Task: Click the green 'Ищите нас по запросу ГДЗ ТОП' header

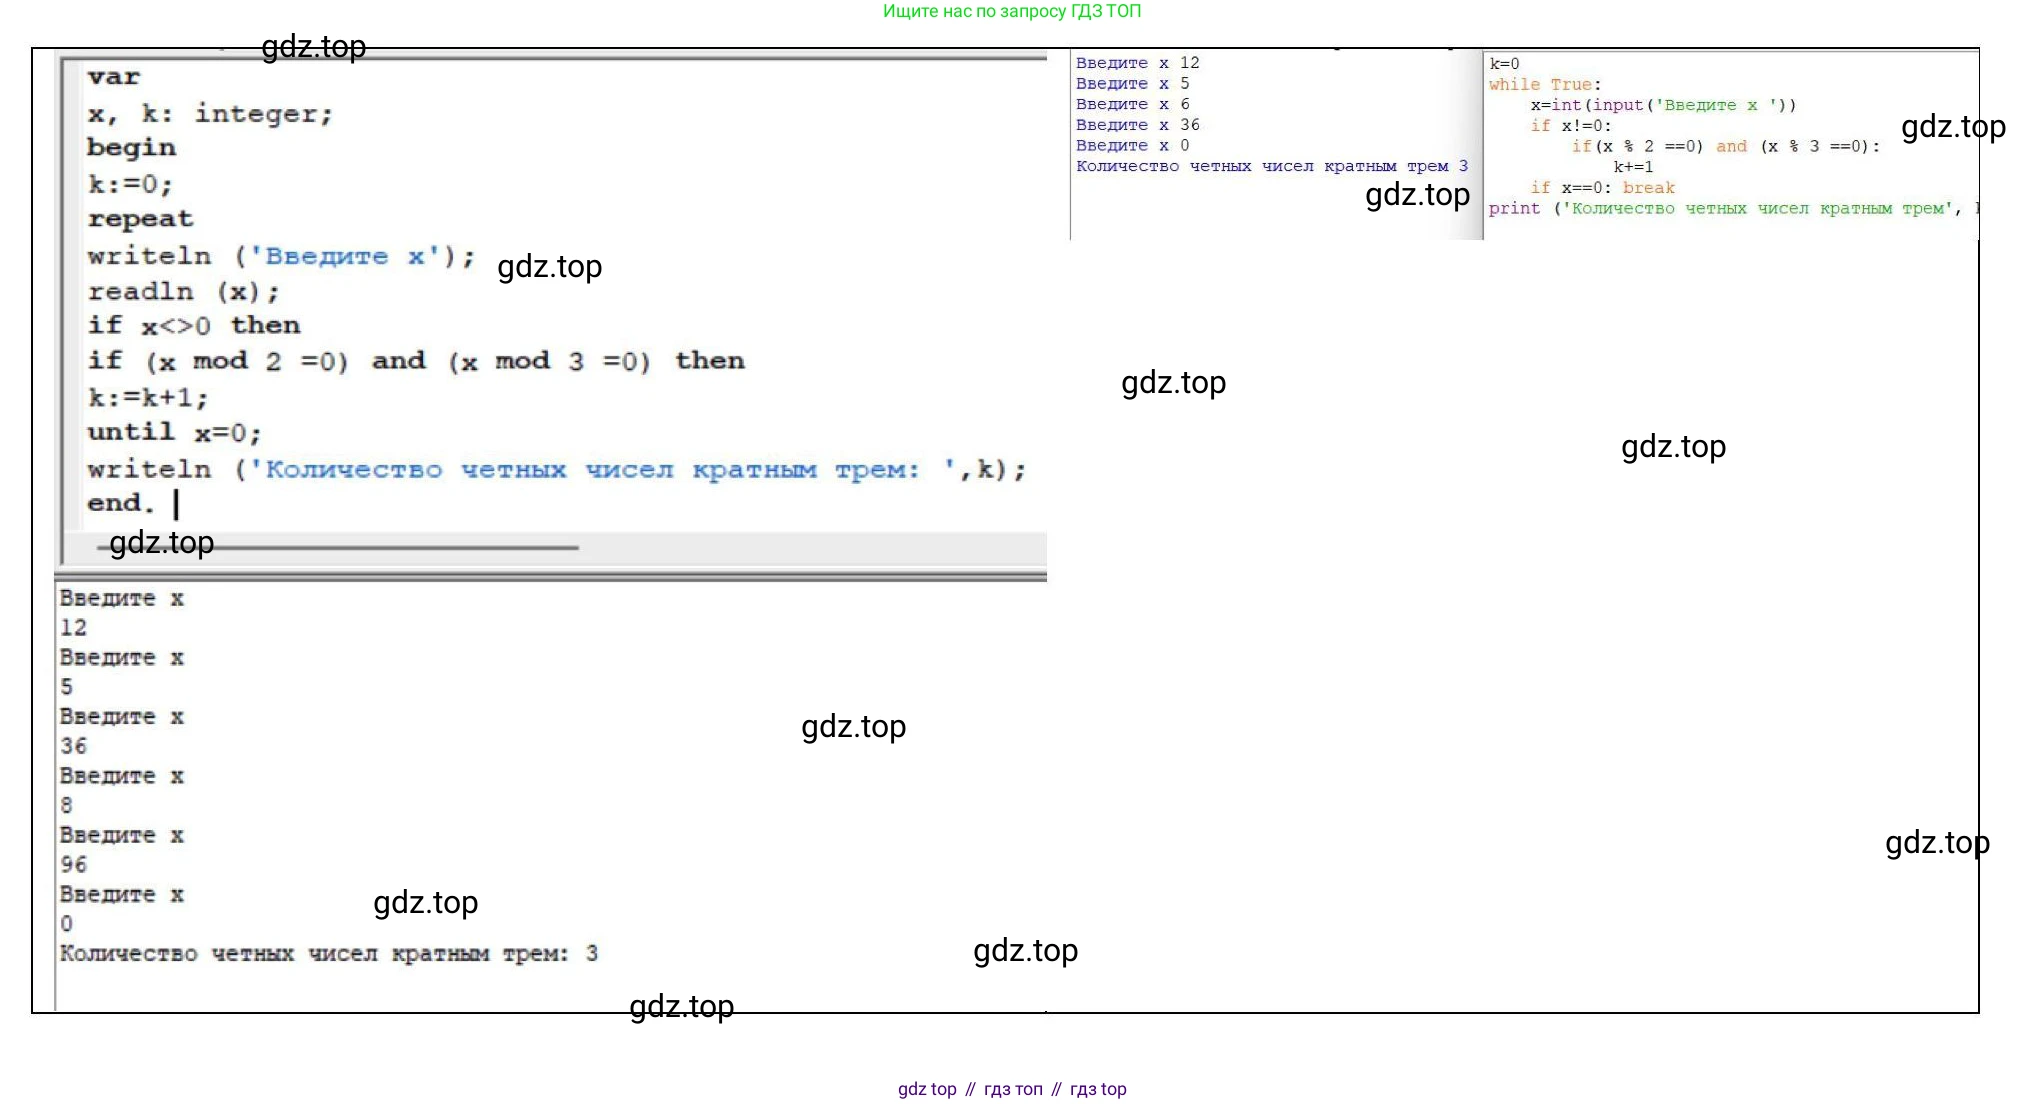Action: tap(1011, 11)
